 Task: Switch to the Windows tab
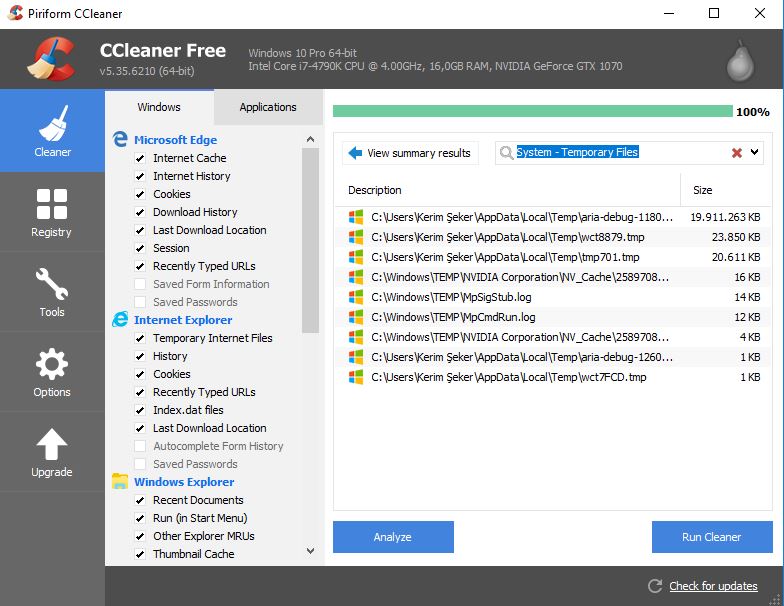click(x=159, y=107)
